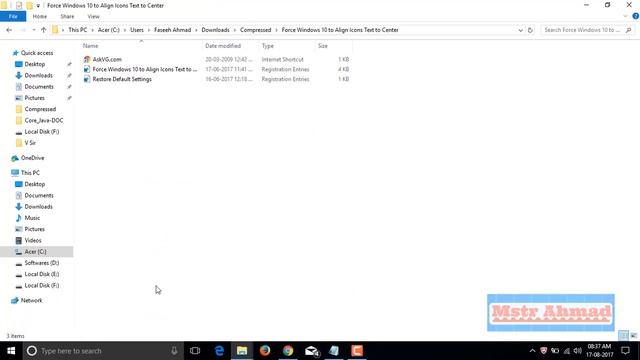Click the Properties quick access toolbar icon
The width and height of the screenshot is (640, 360).
pyautogui.click(x=19, y=6)
